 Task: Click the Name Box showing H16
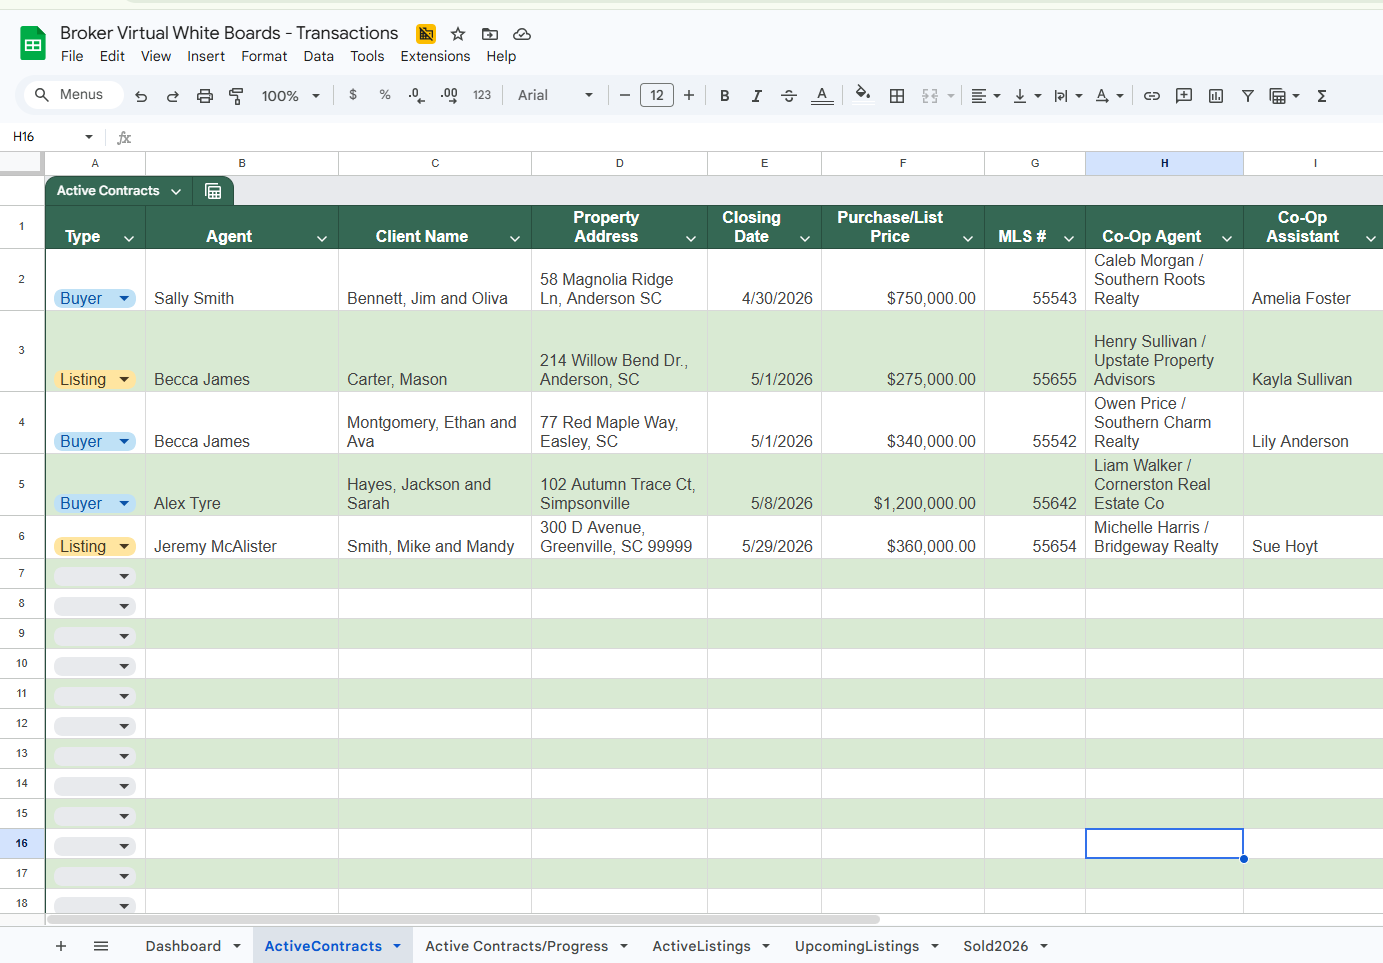[53, 137]
